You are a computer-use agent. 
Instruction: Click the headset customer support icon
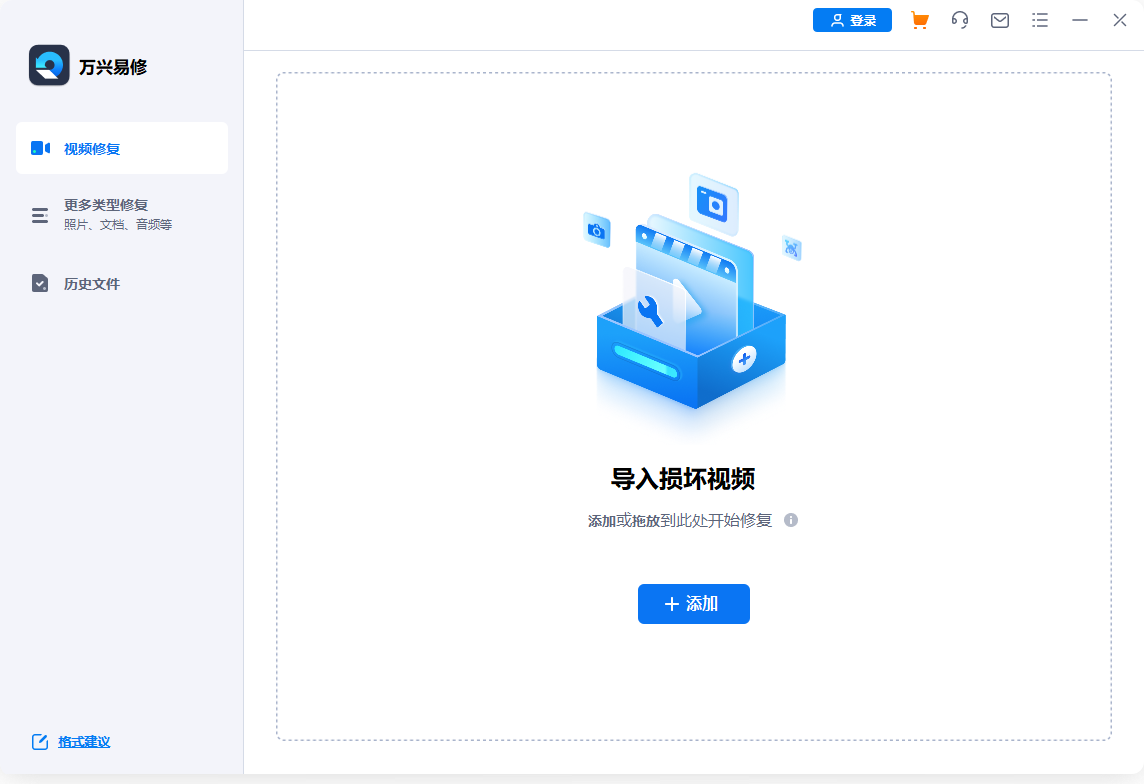point(959,20)
